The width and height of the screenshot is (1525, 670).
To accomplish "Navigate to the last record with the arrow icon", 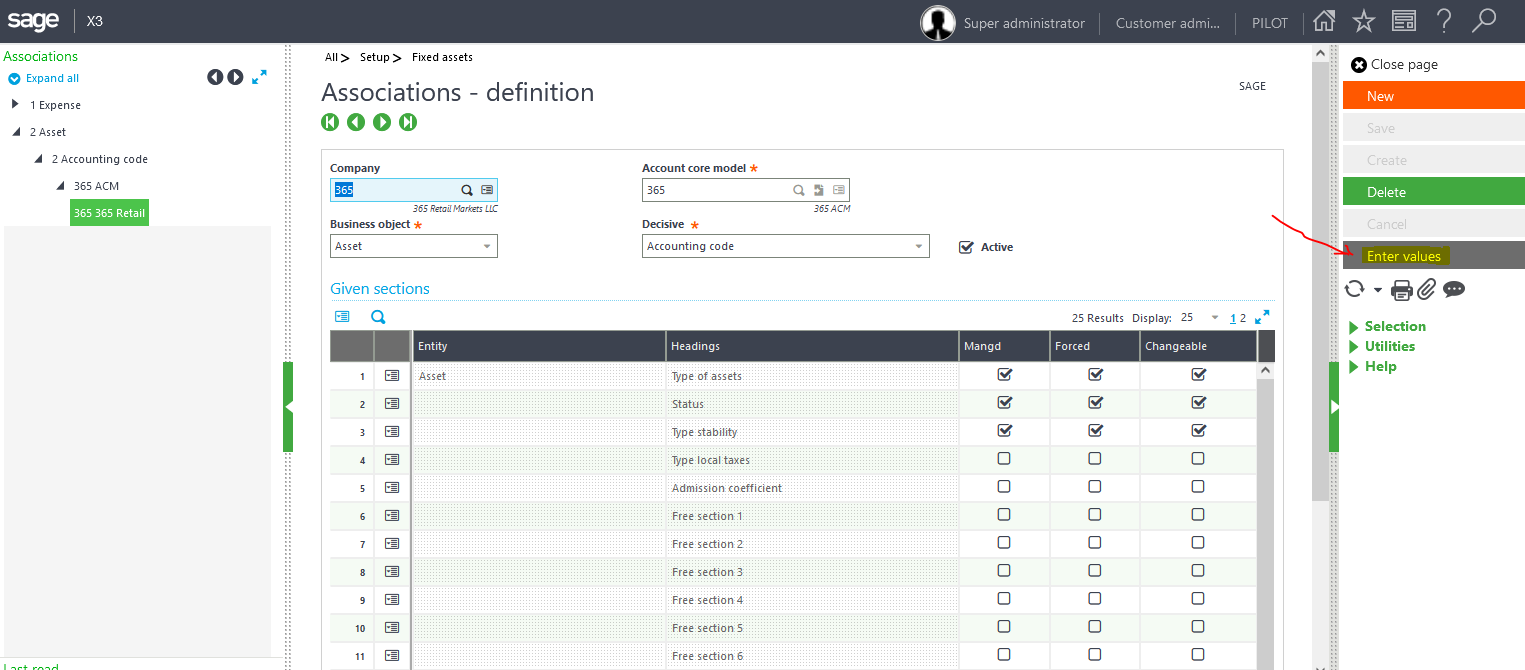I will coord(407,121).
